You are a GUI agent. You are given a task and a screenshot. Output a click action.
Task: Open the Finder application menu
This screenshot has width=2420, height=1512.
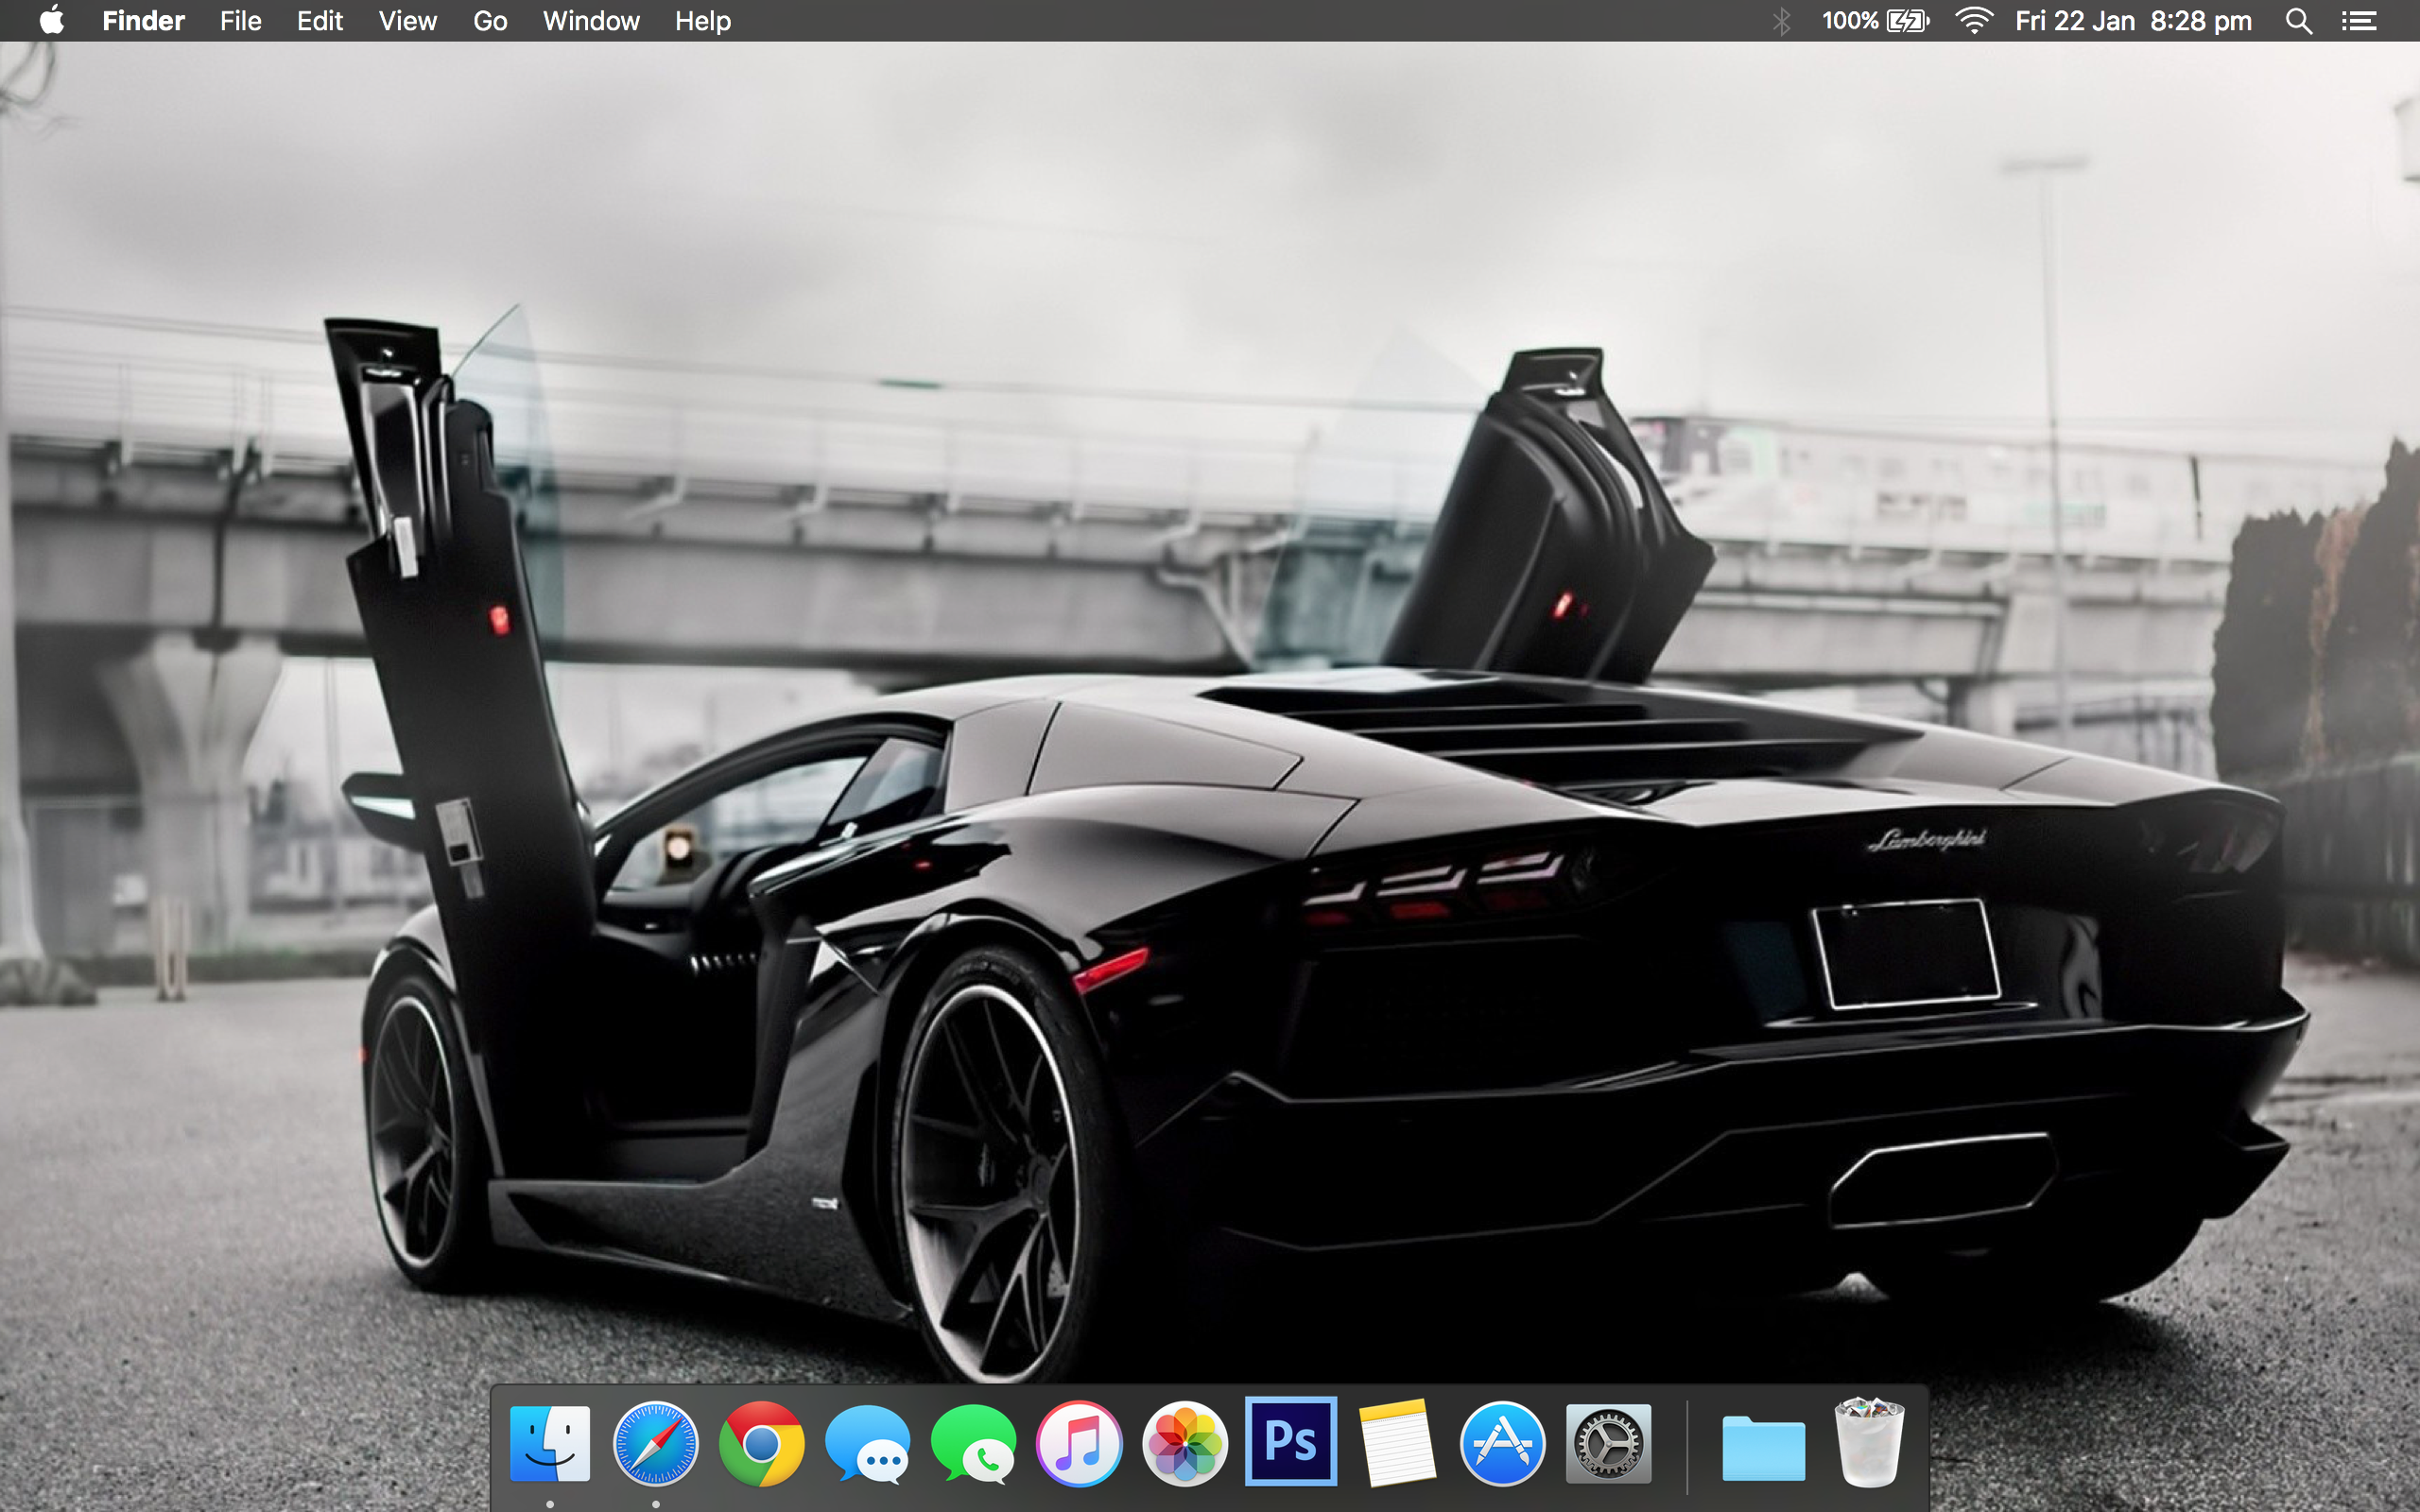pyautogui.click(x=143, y=20)
